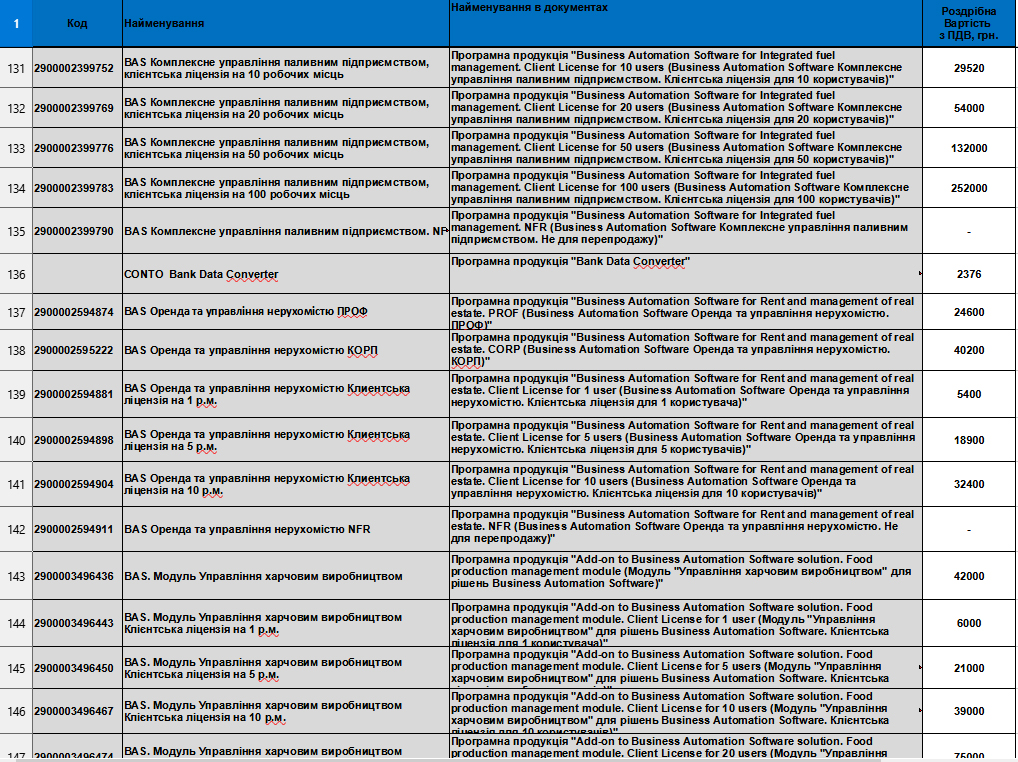Image resolution: width=1018 pixels, height=762 pixels.
Task: Click code cell 2900002399752
Action: coord(77,68)
